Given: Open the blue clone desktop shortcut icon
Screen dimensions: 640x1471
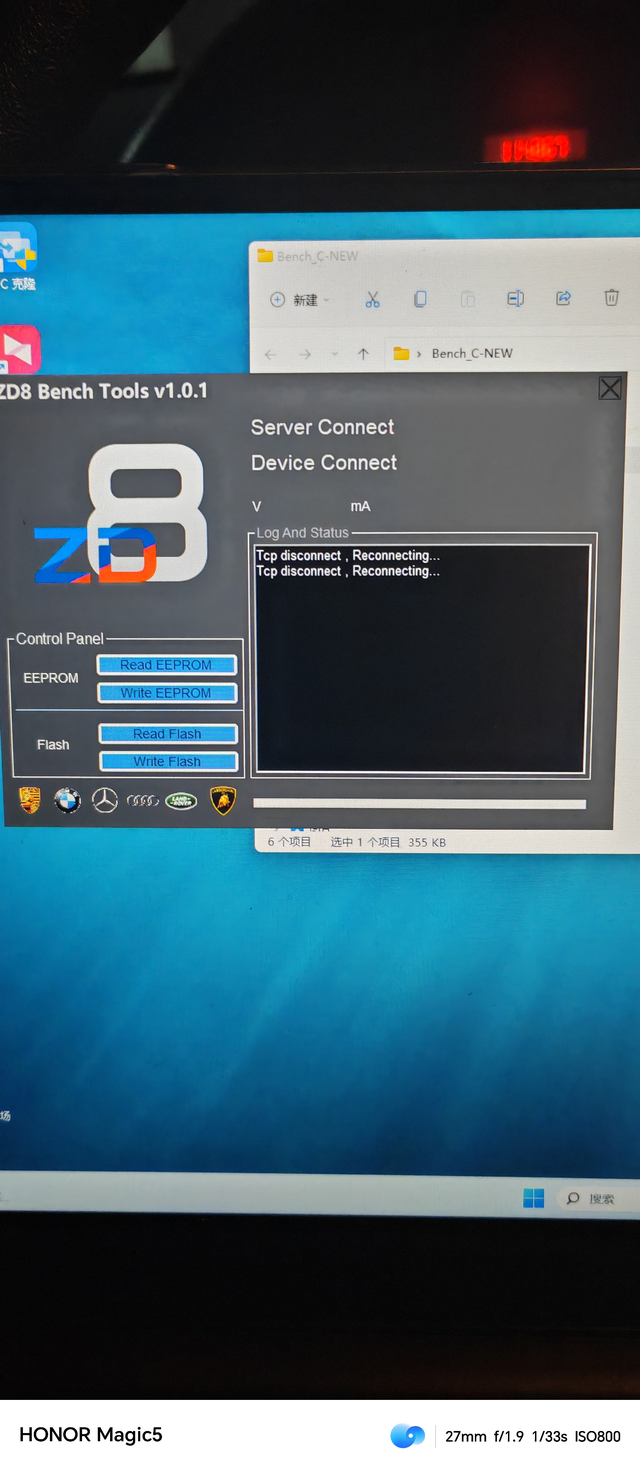Looking at the screenshot, I should tap(17, 248).
